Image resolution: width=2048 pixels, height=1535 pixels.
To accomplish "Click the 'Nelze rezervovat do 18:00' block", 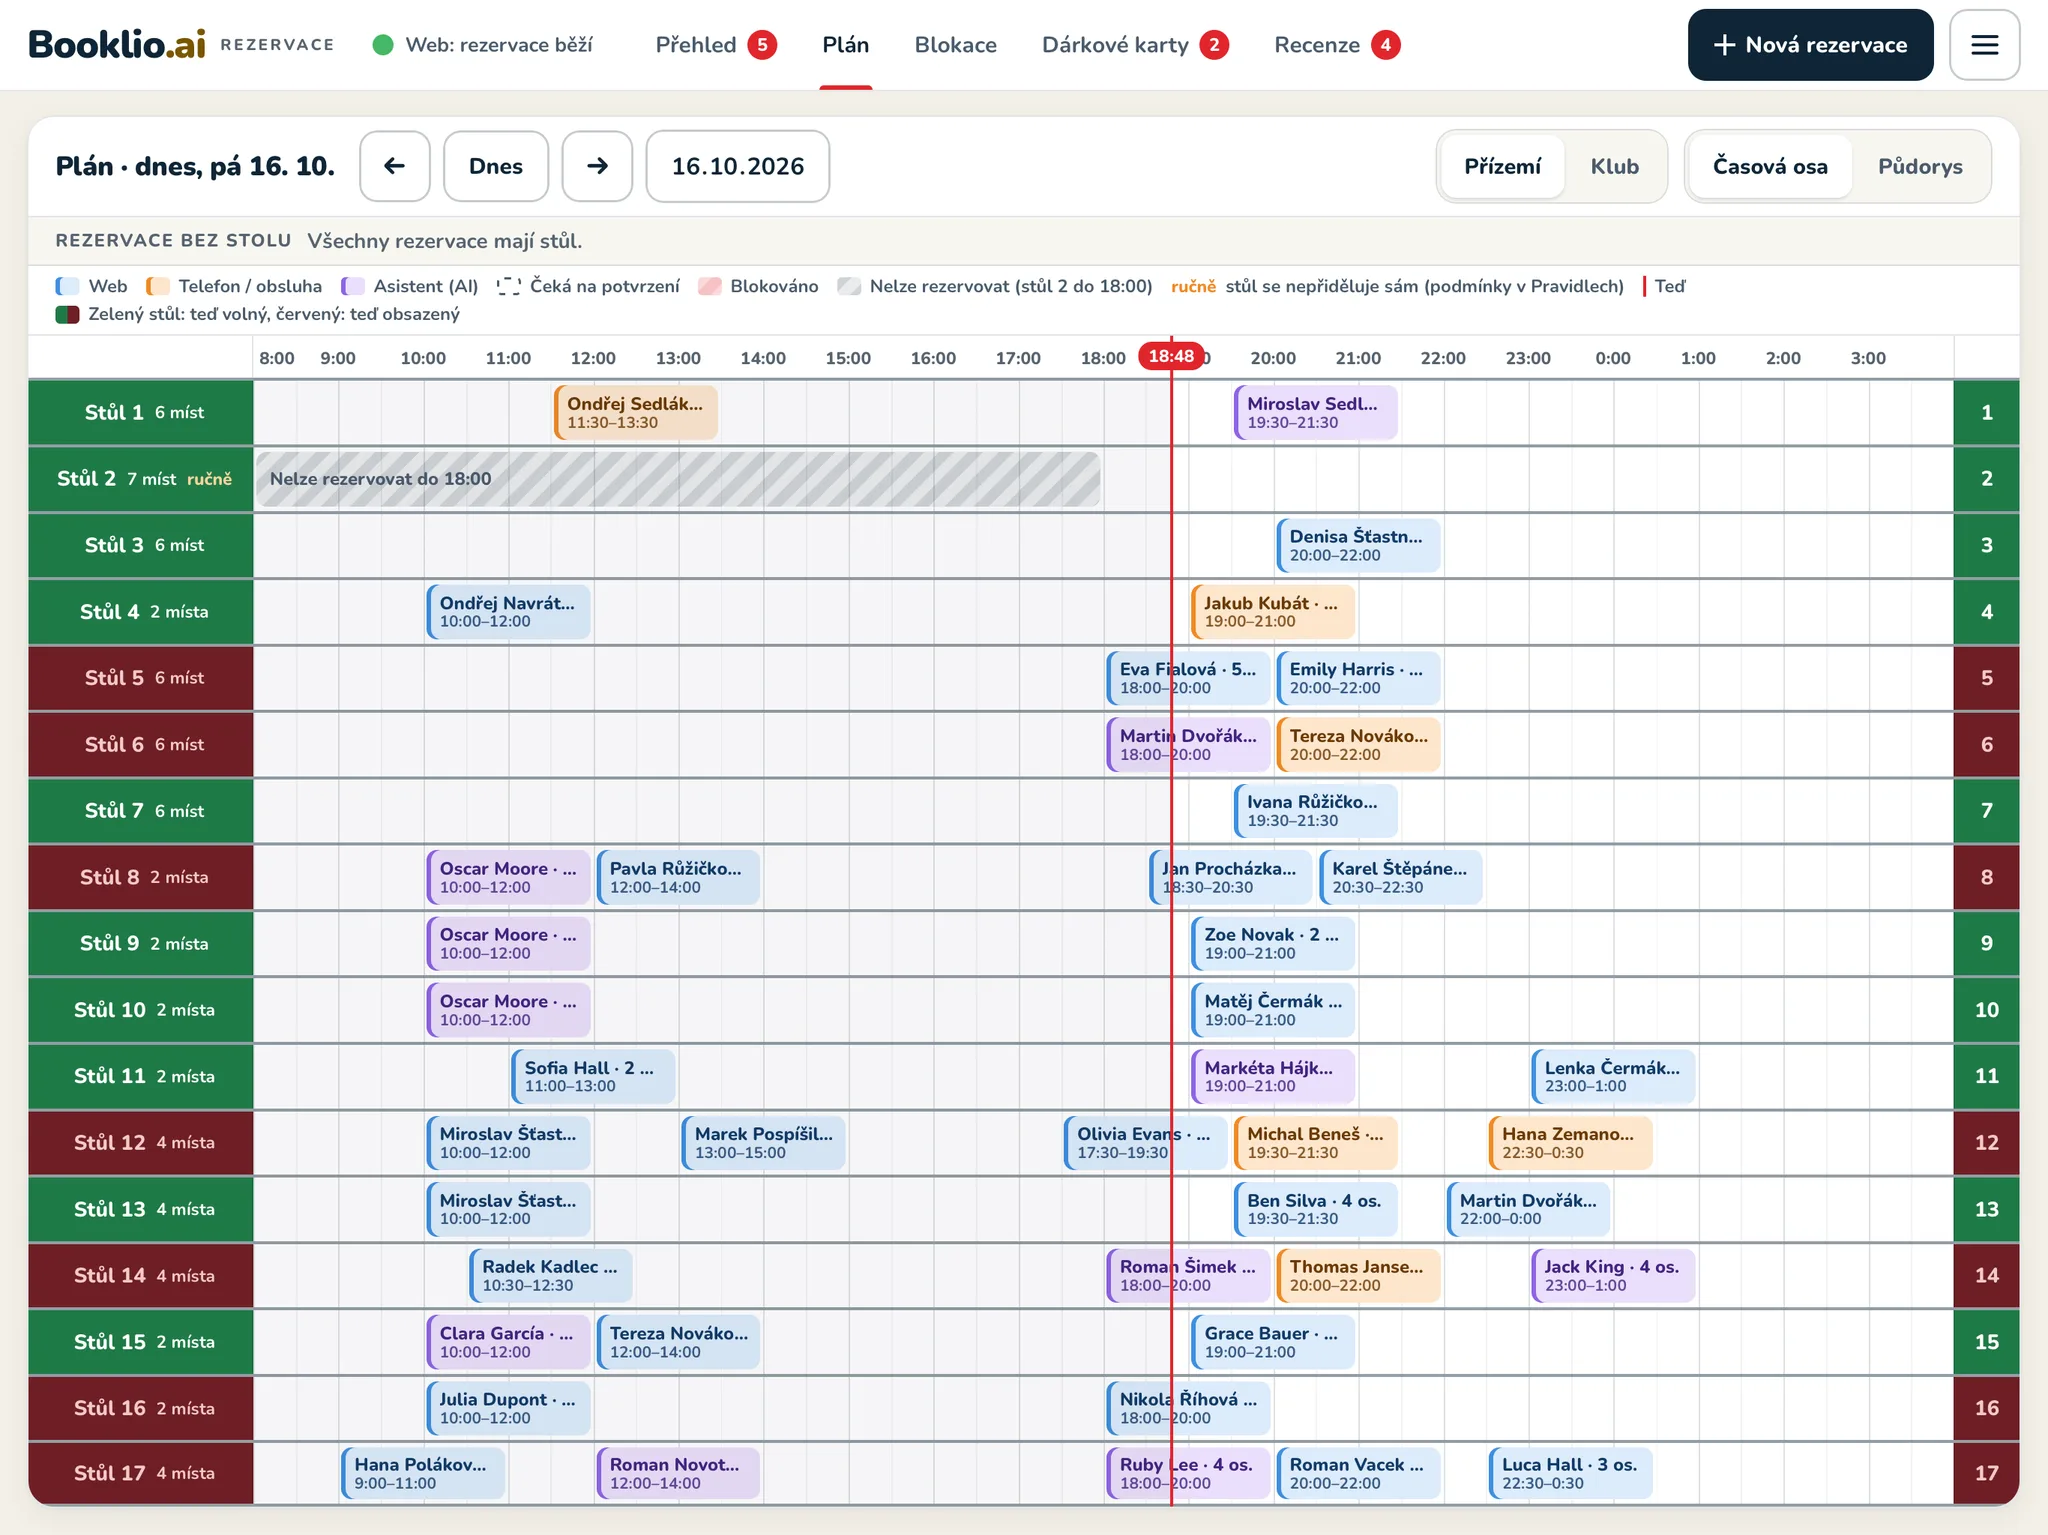I will point(678,479).
